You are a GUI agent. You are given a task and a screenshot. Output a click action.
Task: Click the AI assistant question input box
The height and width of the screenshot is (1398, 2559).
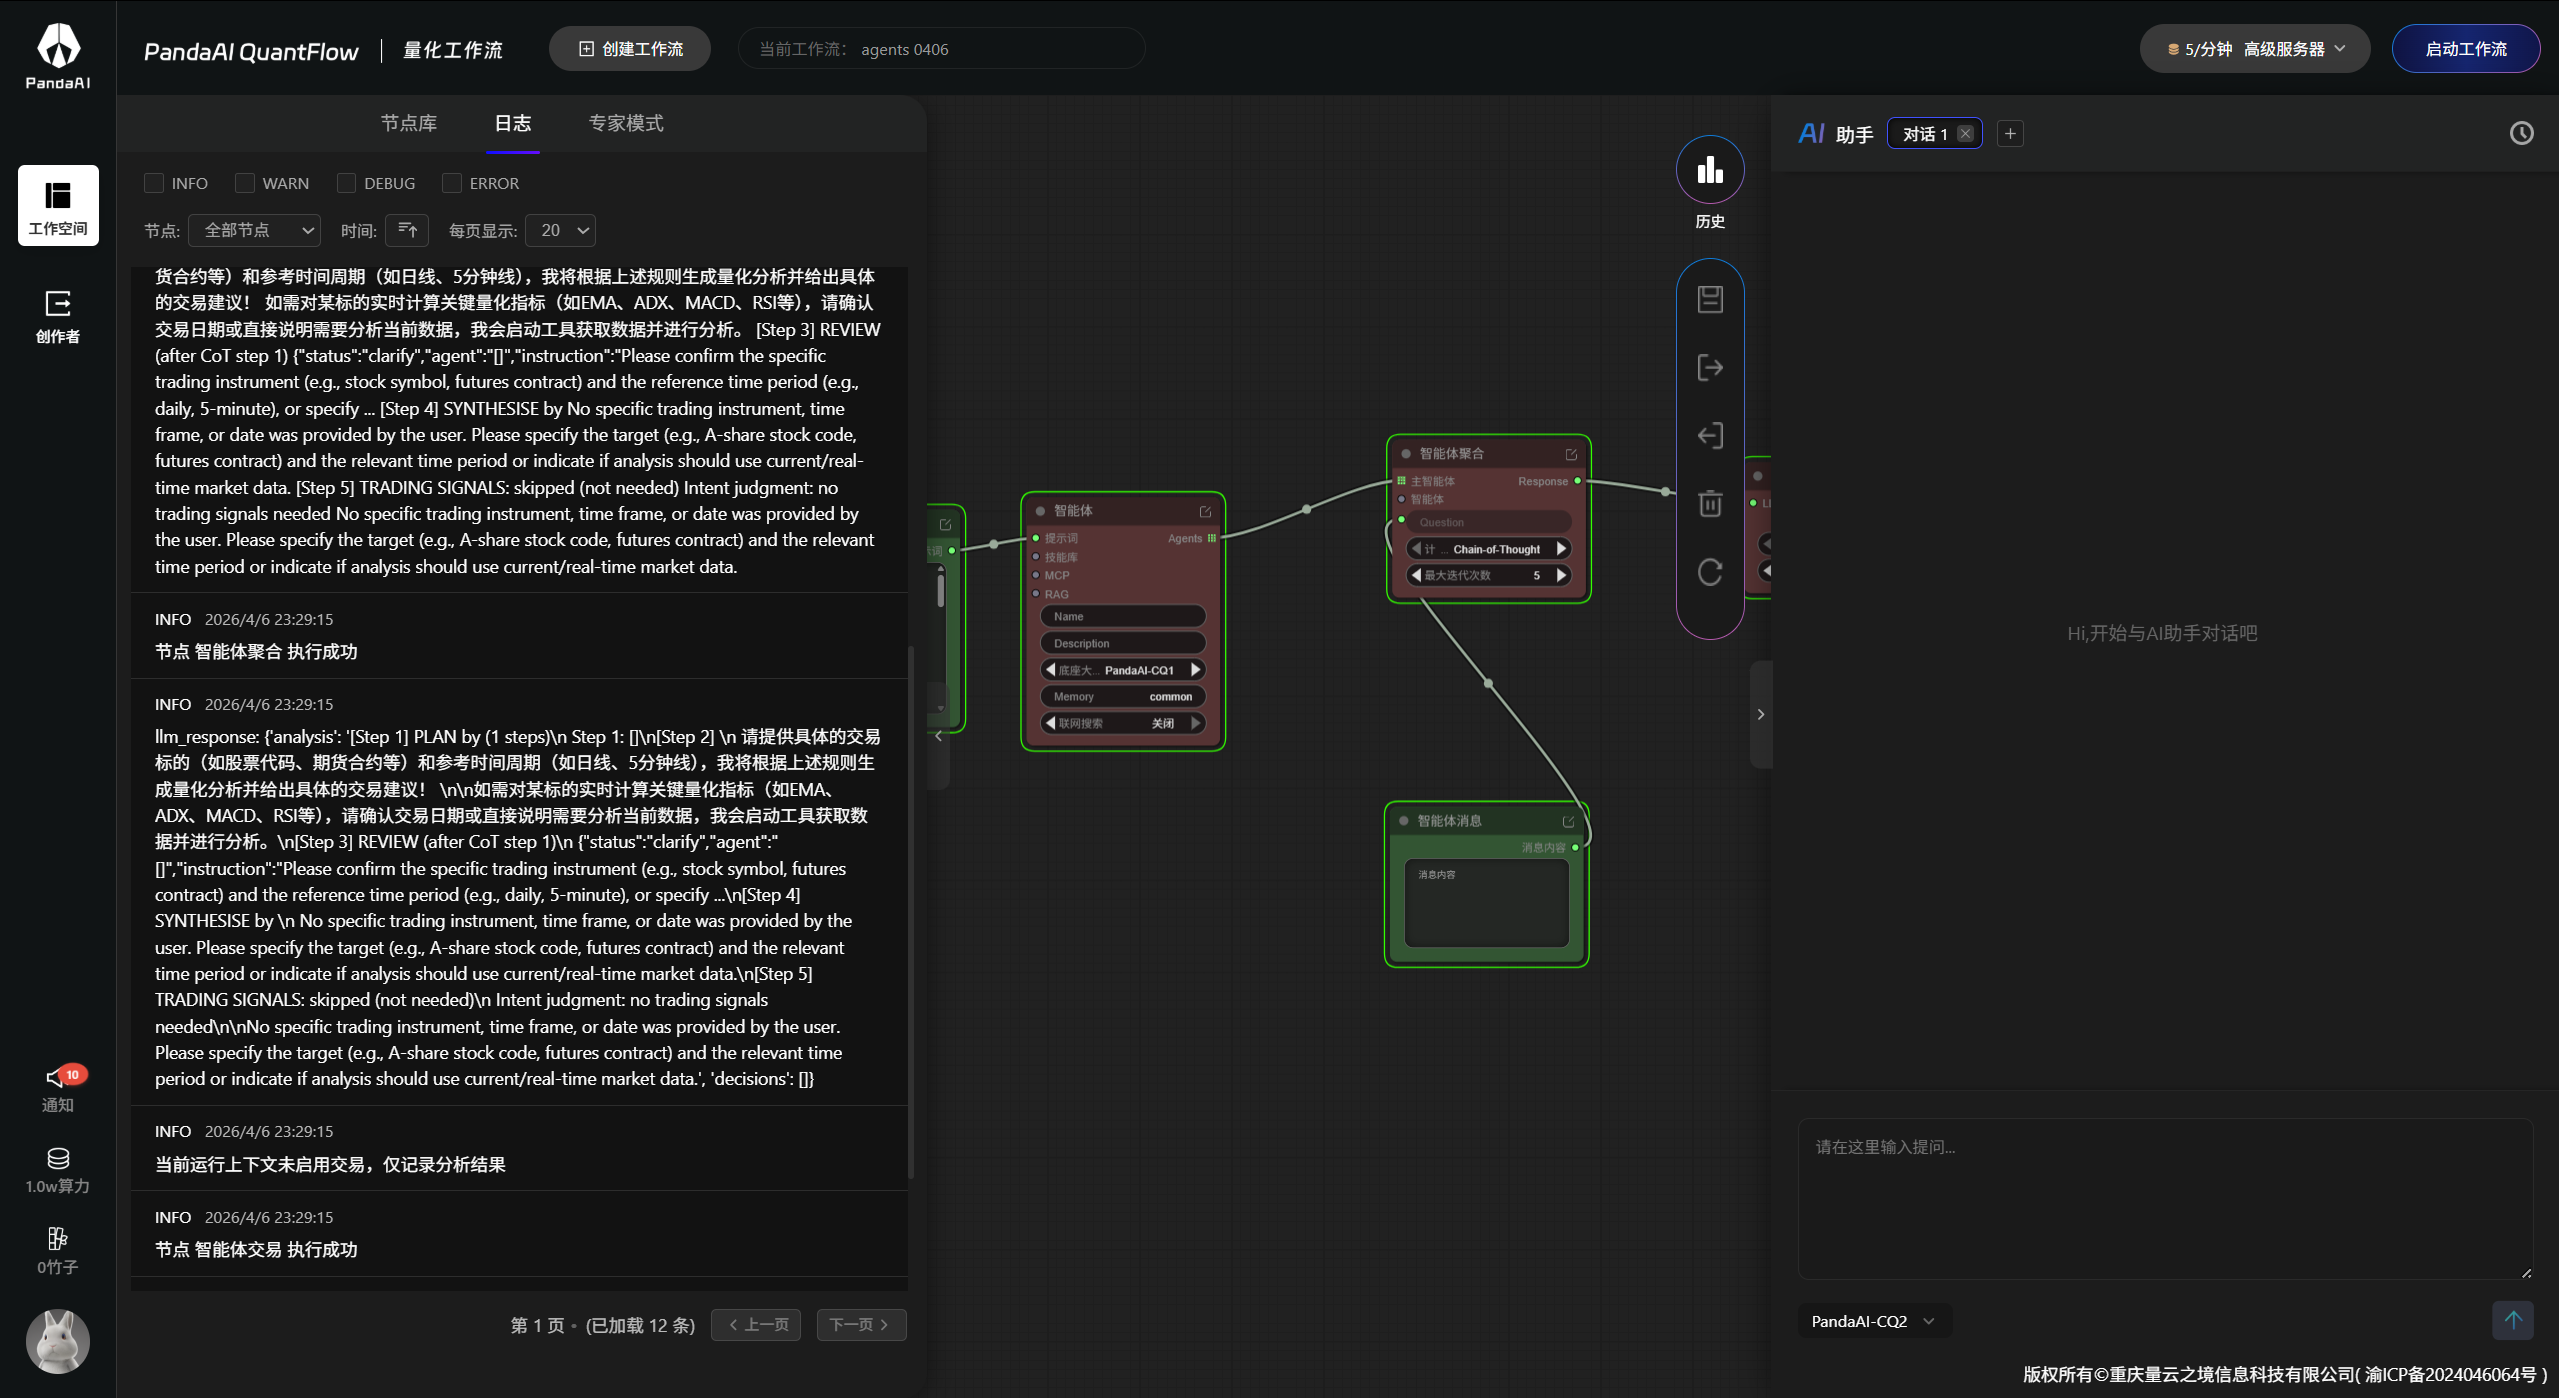click(x=2165, y=1198)
